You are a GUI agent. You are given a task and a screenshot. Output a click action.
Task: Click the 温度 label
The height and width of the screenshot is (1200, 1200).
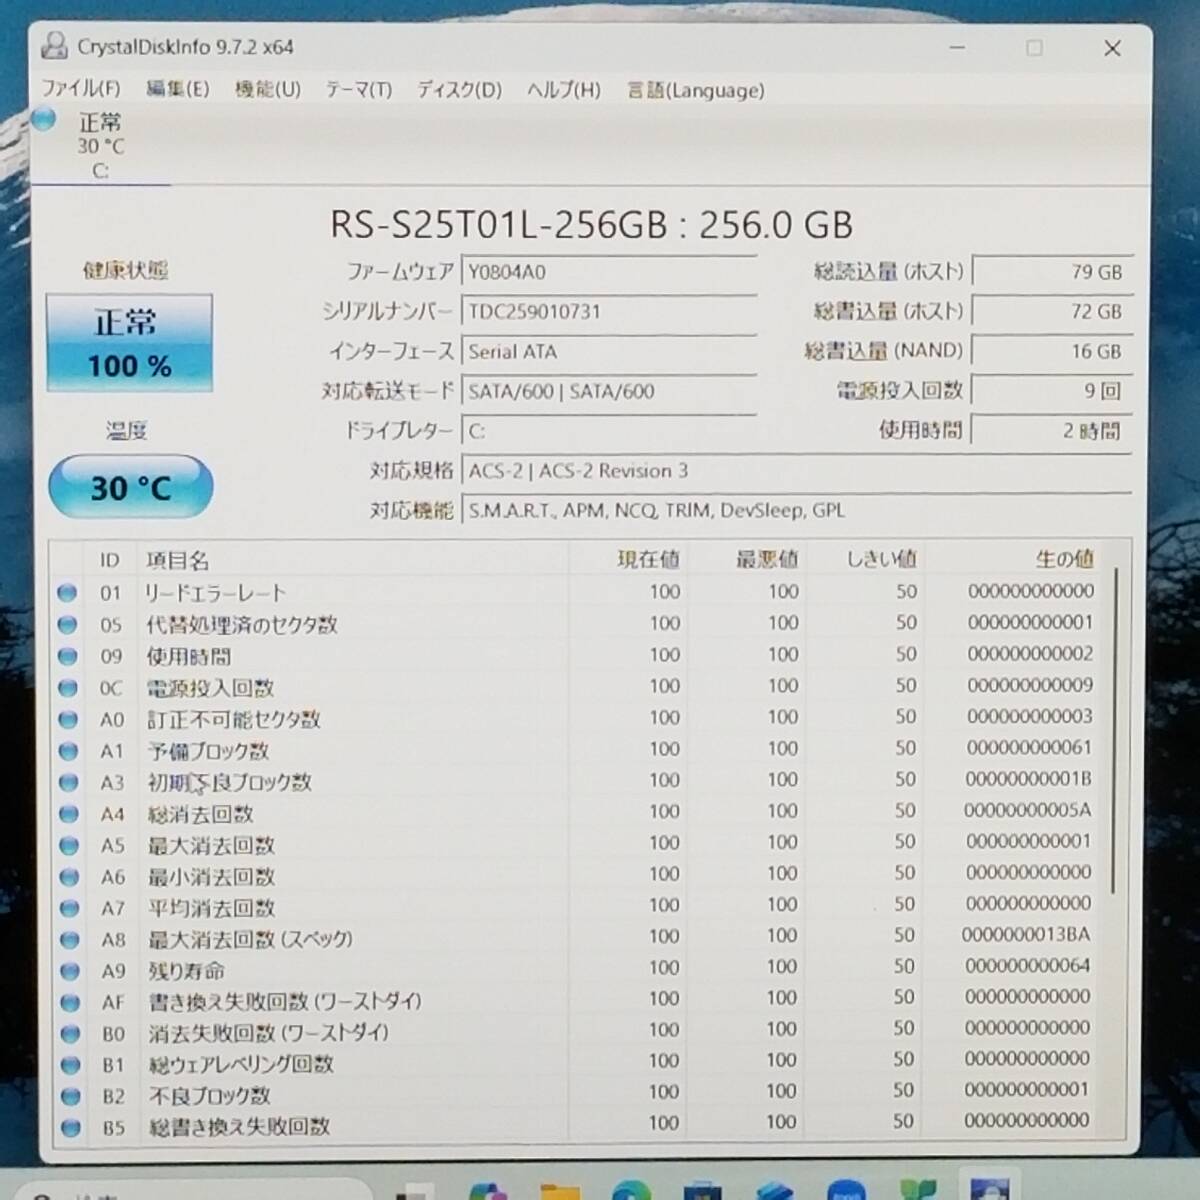(x=127, y=431)
